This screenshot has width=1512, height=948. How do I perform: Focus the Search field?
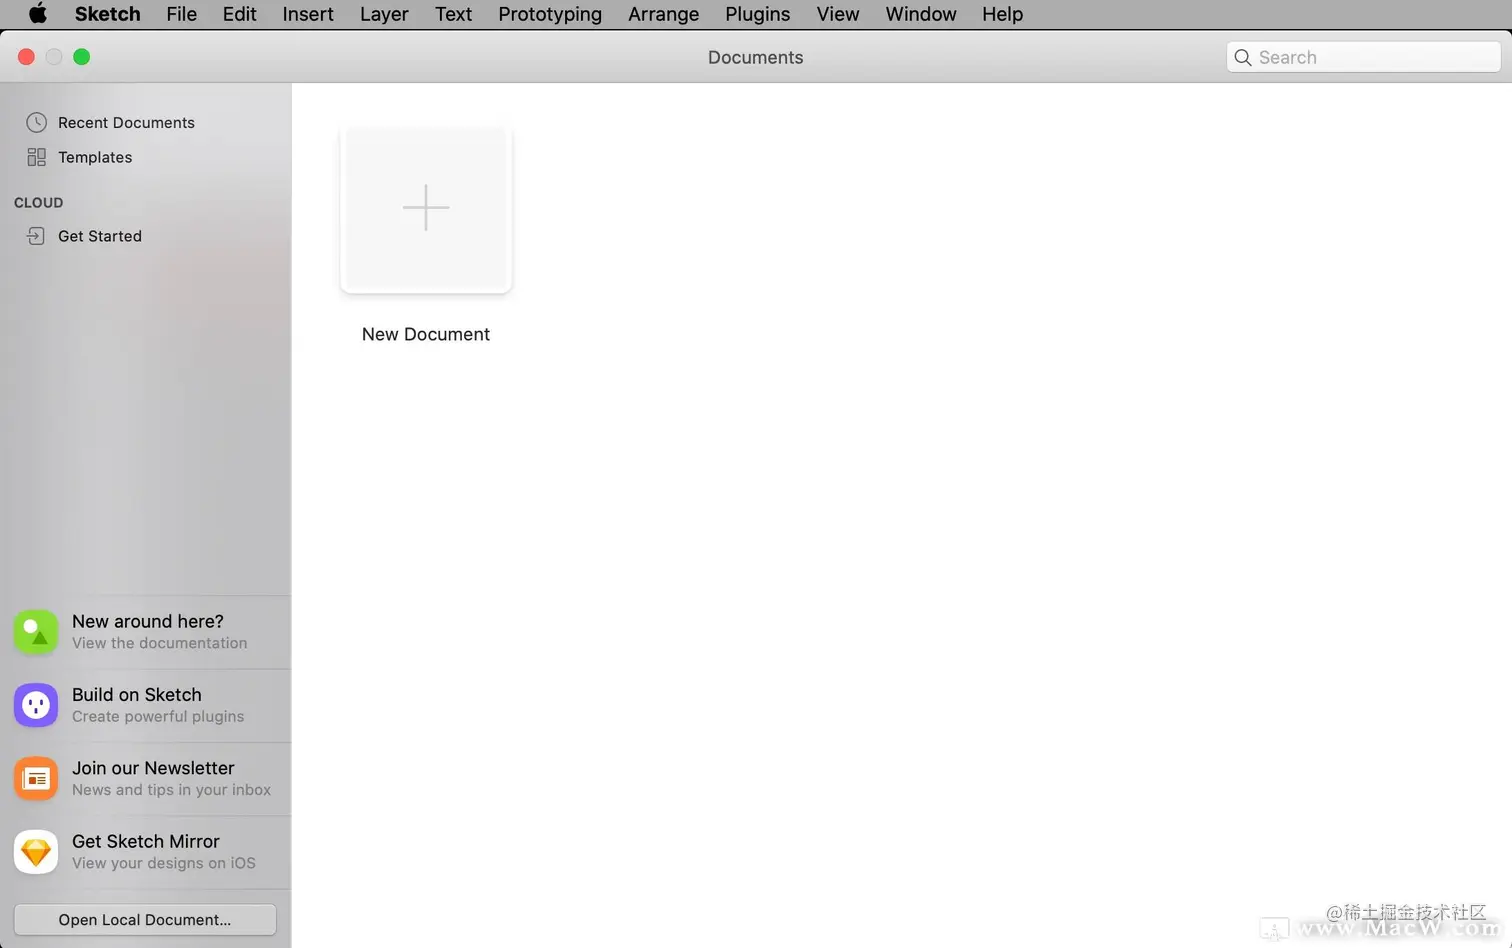(x=1364, y=57)
